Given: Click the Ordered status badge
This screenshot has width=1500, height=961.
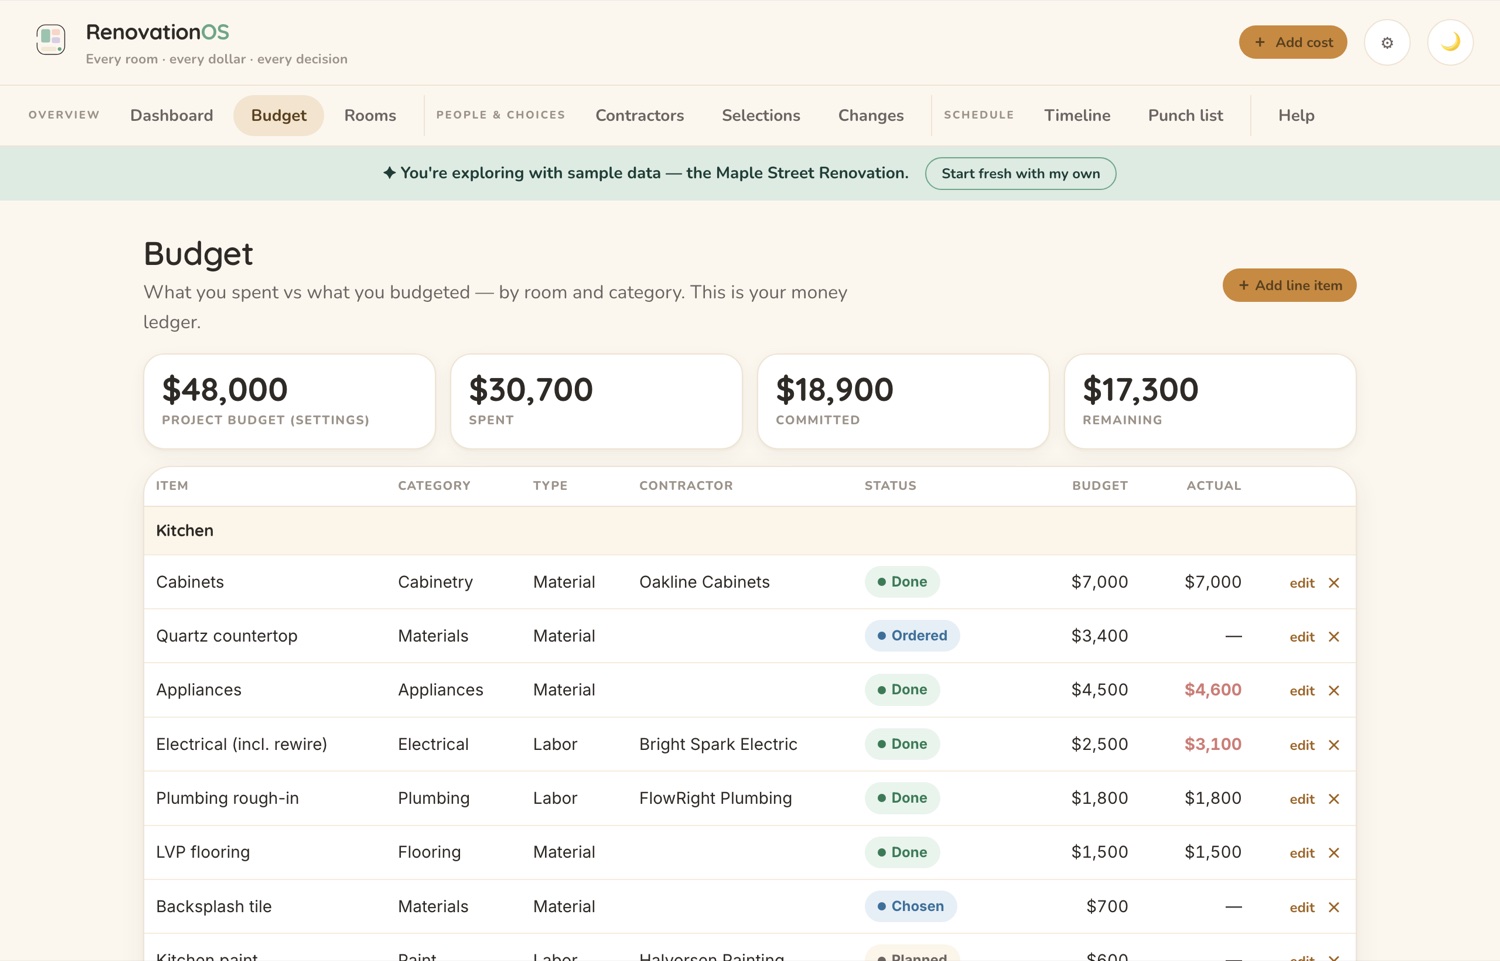Looking at the screenshot, I should (x=912, y=636).
